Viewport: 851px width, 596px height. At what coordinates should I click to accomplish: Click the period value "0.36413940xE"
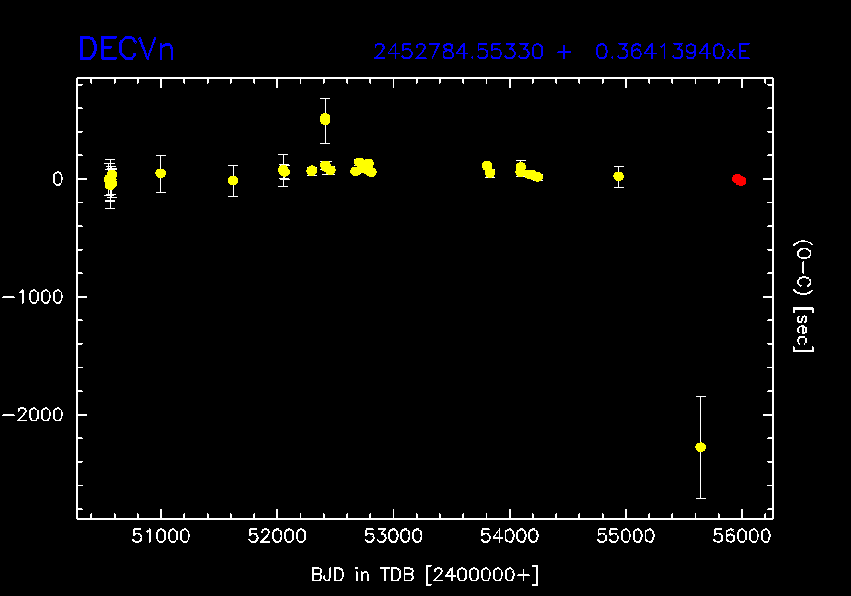672,51
